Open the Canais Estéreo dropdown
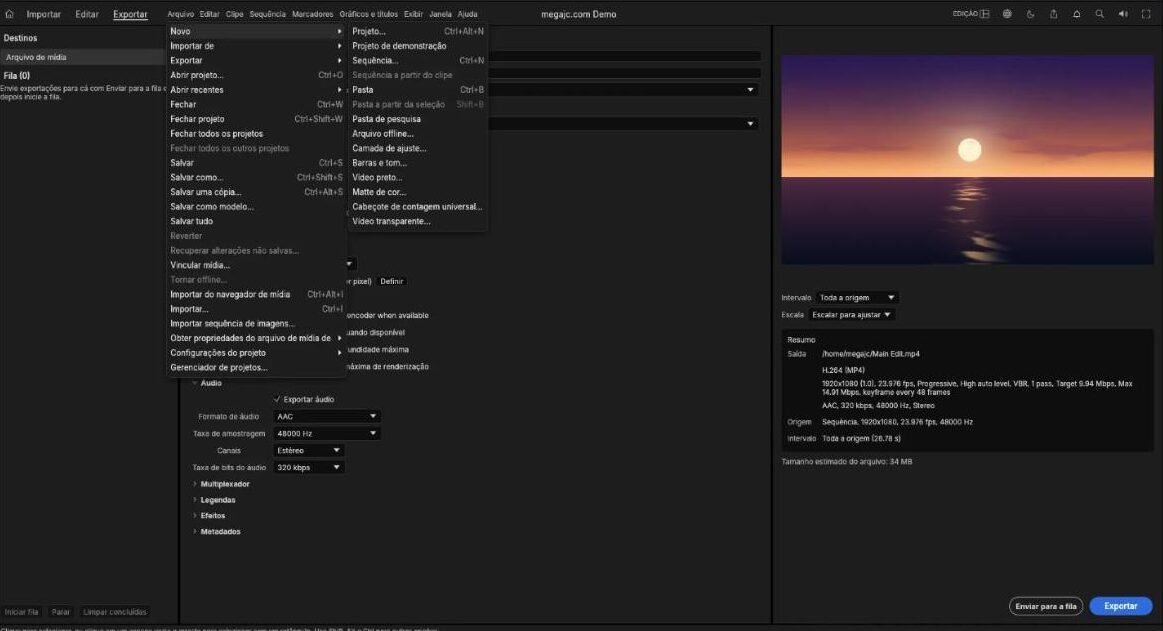 click(308, 451)
